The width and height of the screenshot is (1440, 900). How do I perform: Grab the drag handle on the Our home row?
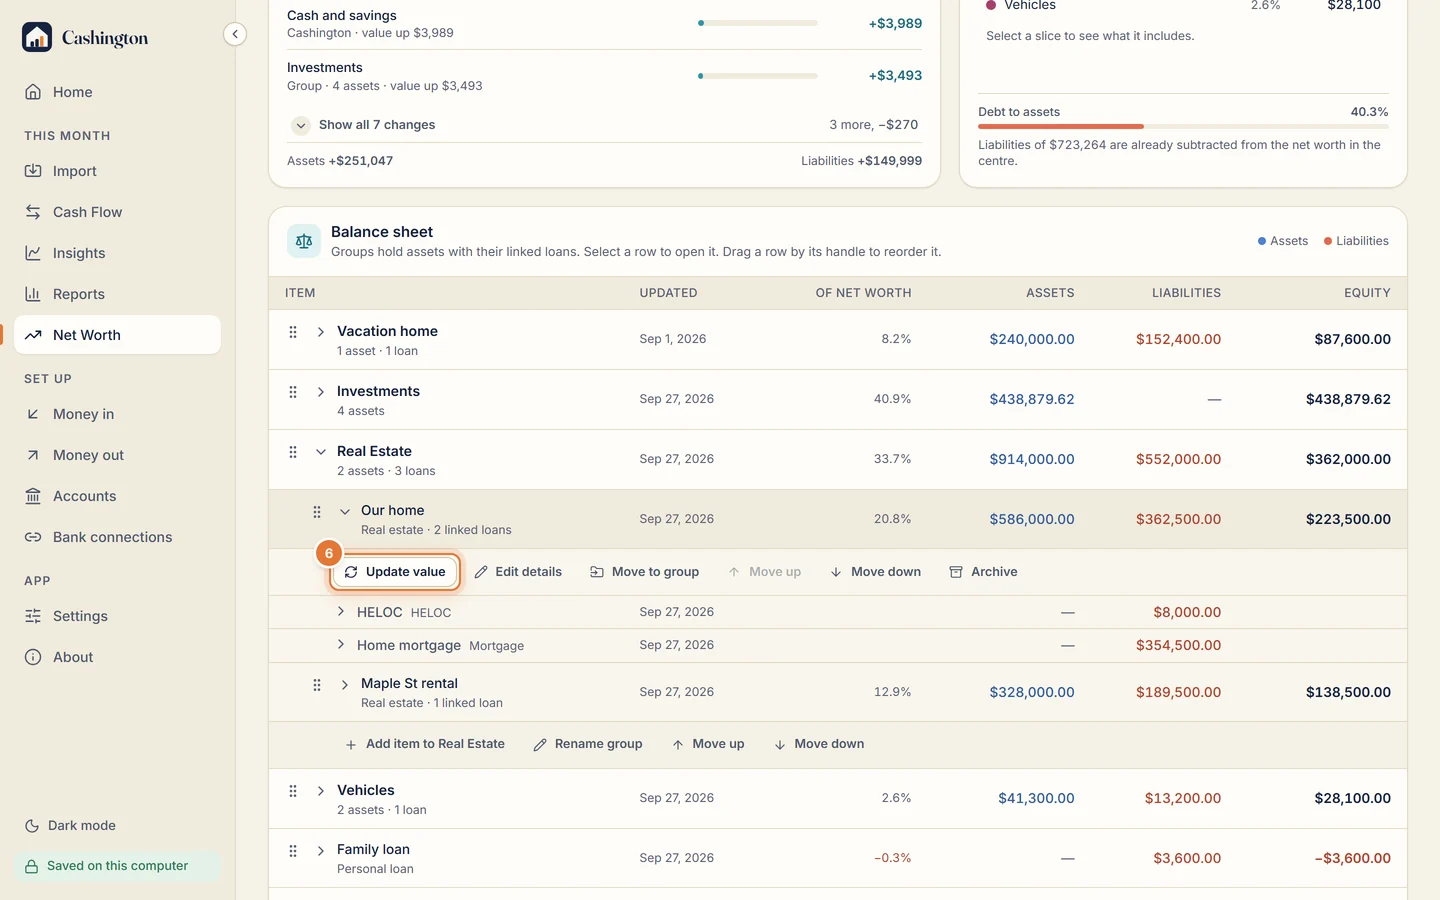317,512
